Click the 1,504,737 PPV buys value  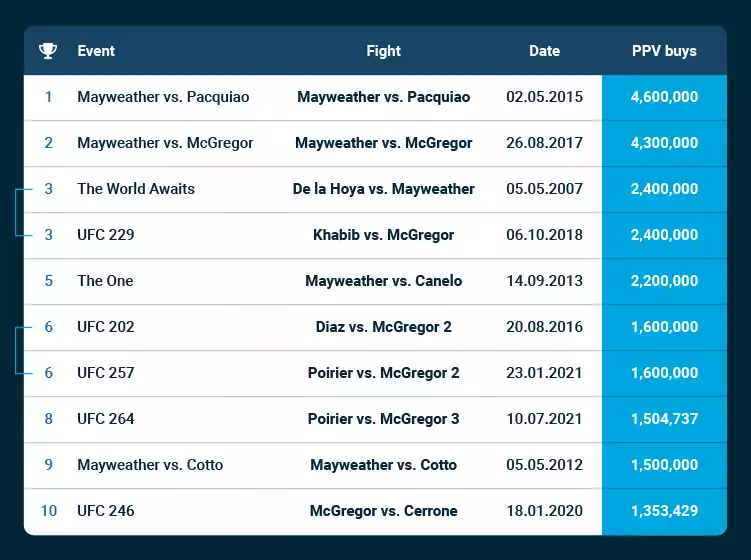click(x=664, y=419)
